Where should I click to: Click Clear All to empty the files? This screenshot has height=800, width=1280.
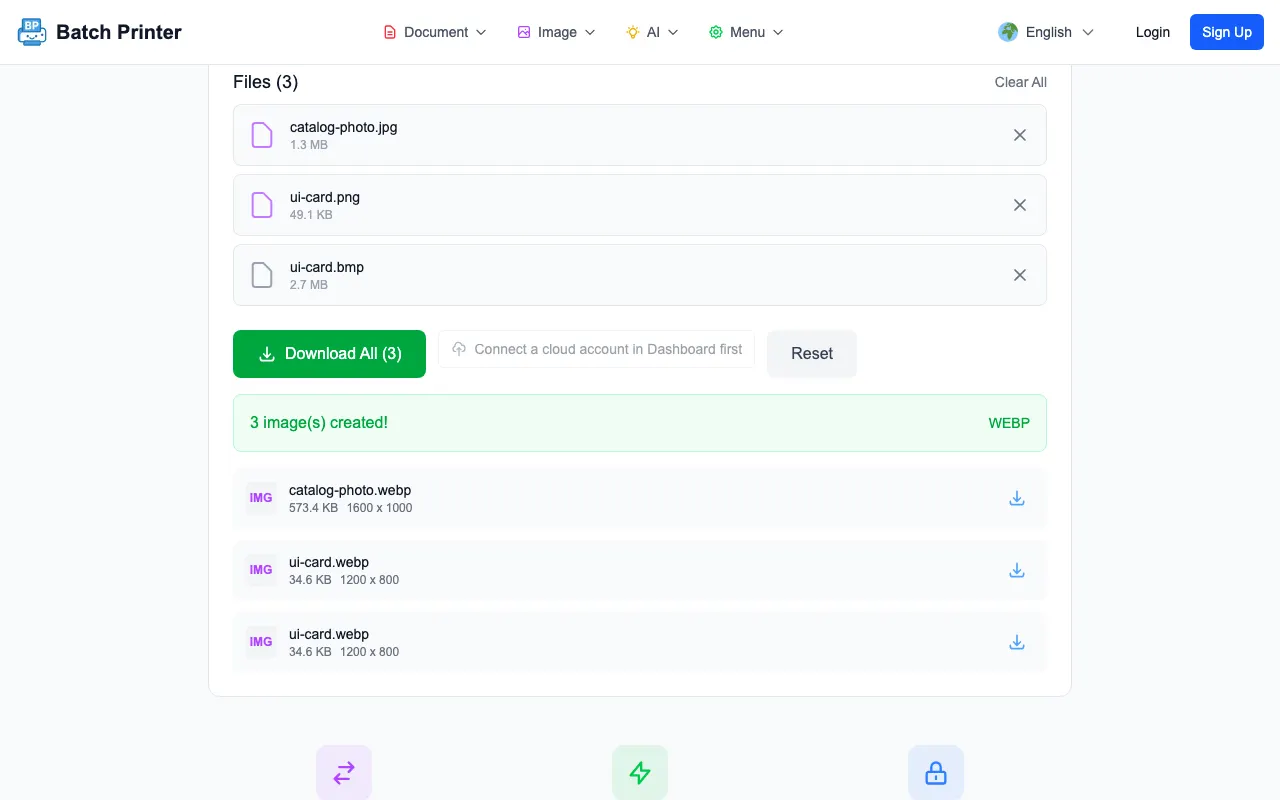(x=1021, y=82)
